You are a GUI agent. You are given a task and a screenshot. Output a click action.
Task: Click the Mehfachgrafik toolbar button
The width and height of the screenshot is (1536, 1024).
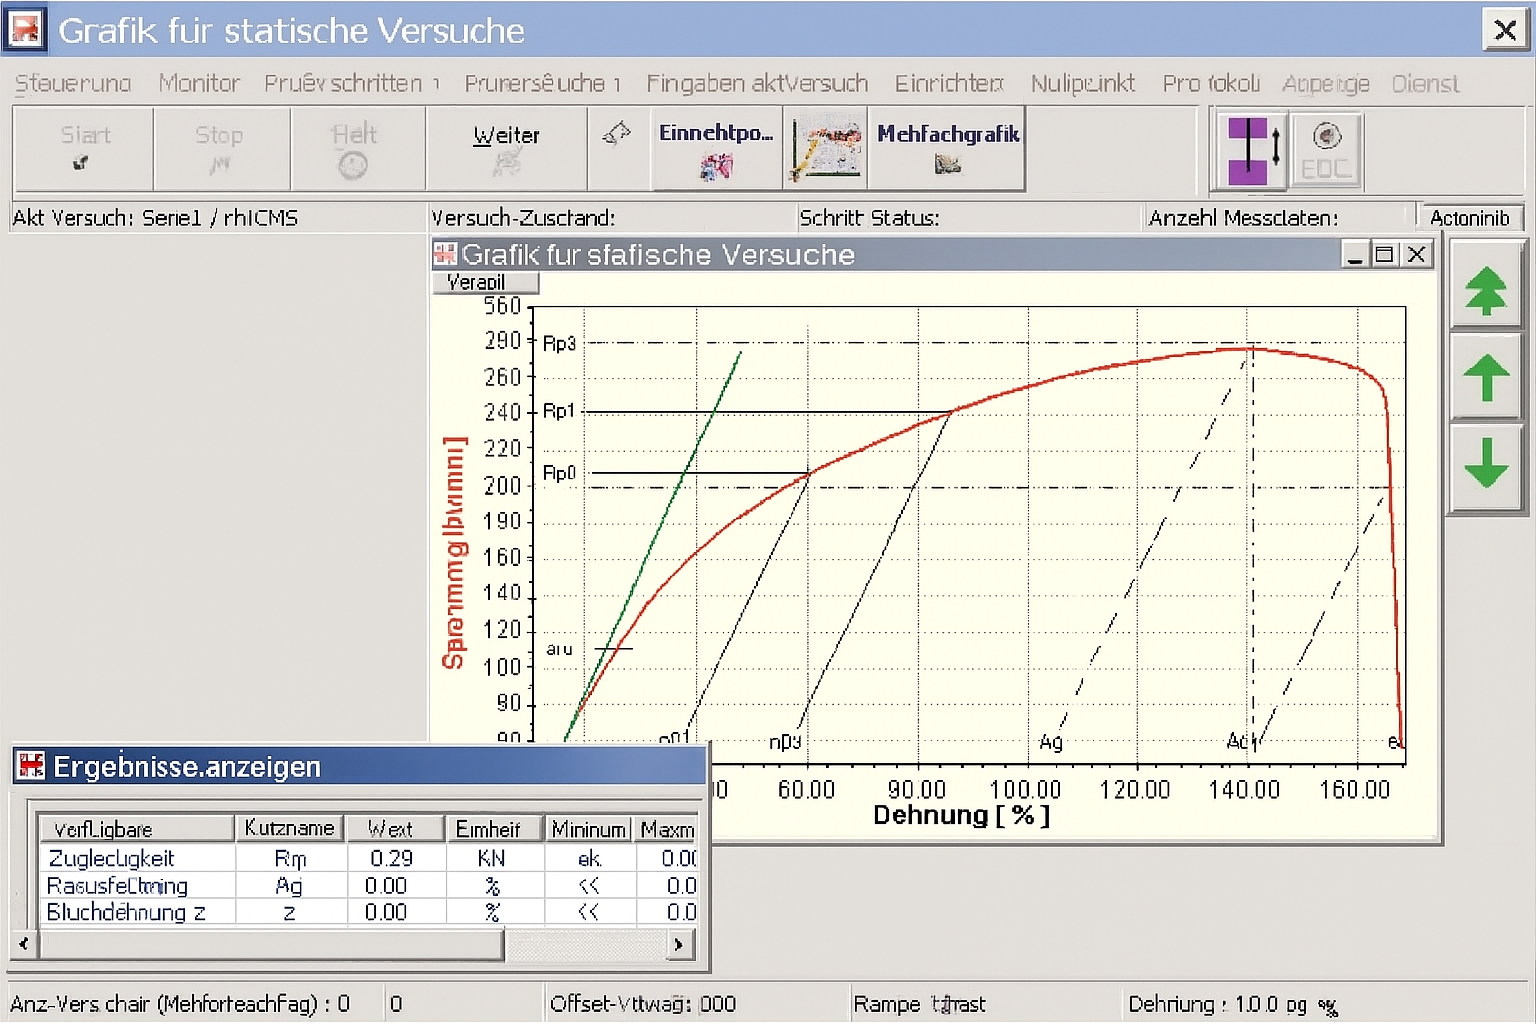tap(947, 148)
